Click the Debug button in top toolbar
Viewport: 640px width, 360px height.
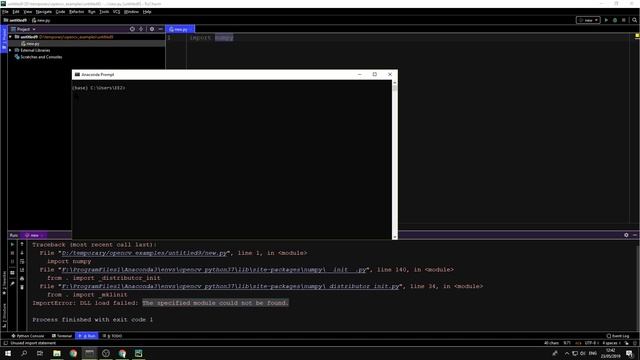pyautogui.click(x=615, y=20)
